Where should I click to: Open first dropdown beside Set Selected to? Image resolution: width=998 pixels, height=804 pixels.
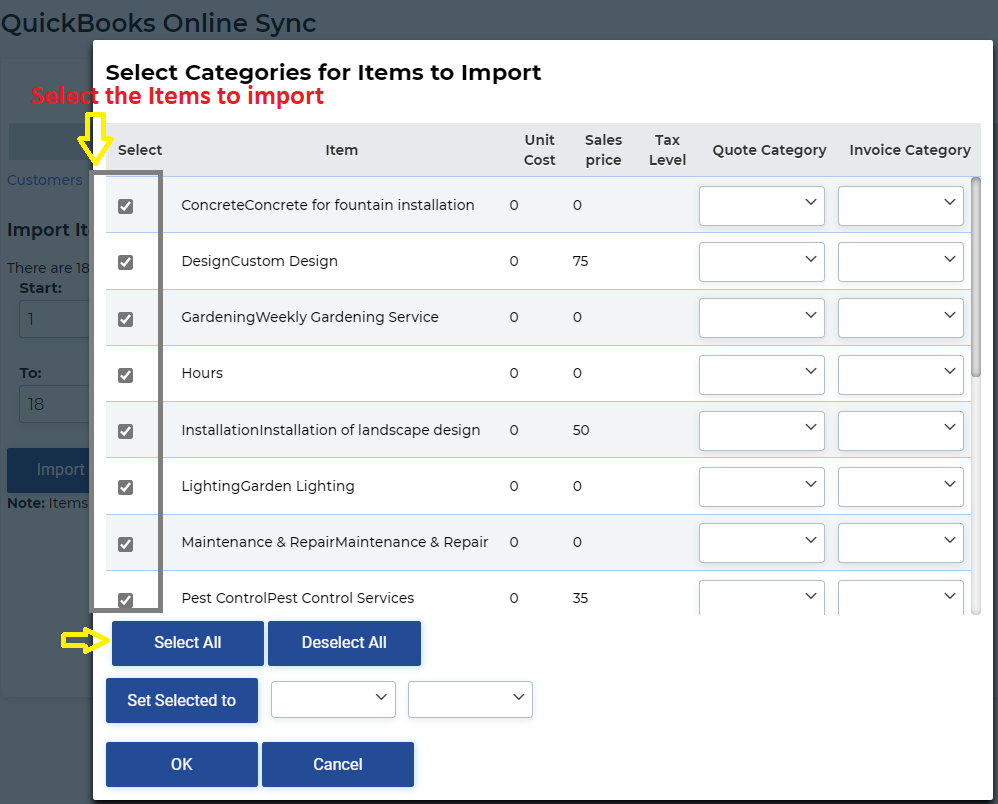pos(333,699)
